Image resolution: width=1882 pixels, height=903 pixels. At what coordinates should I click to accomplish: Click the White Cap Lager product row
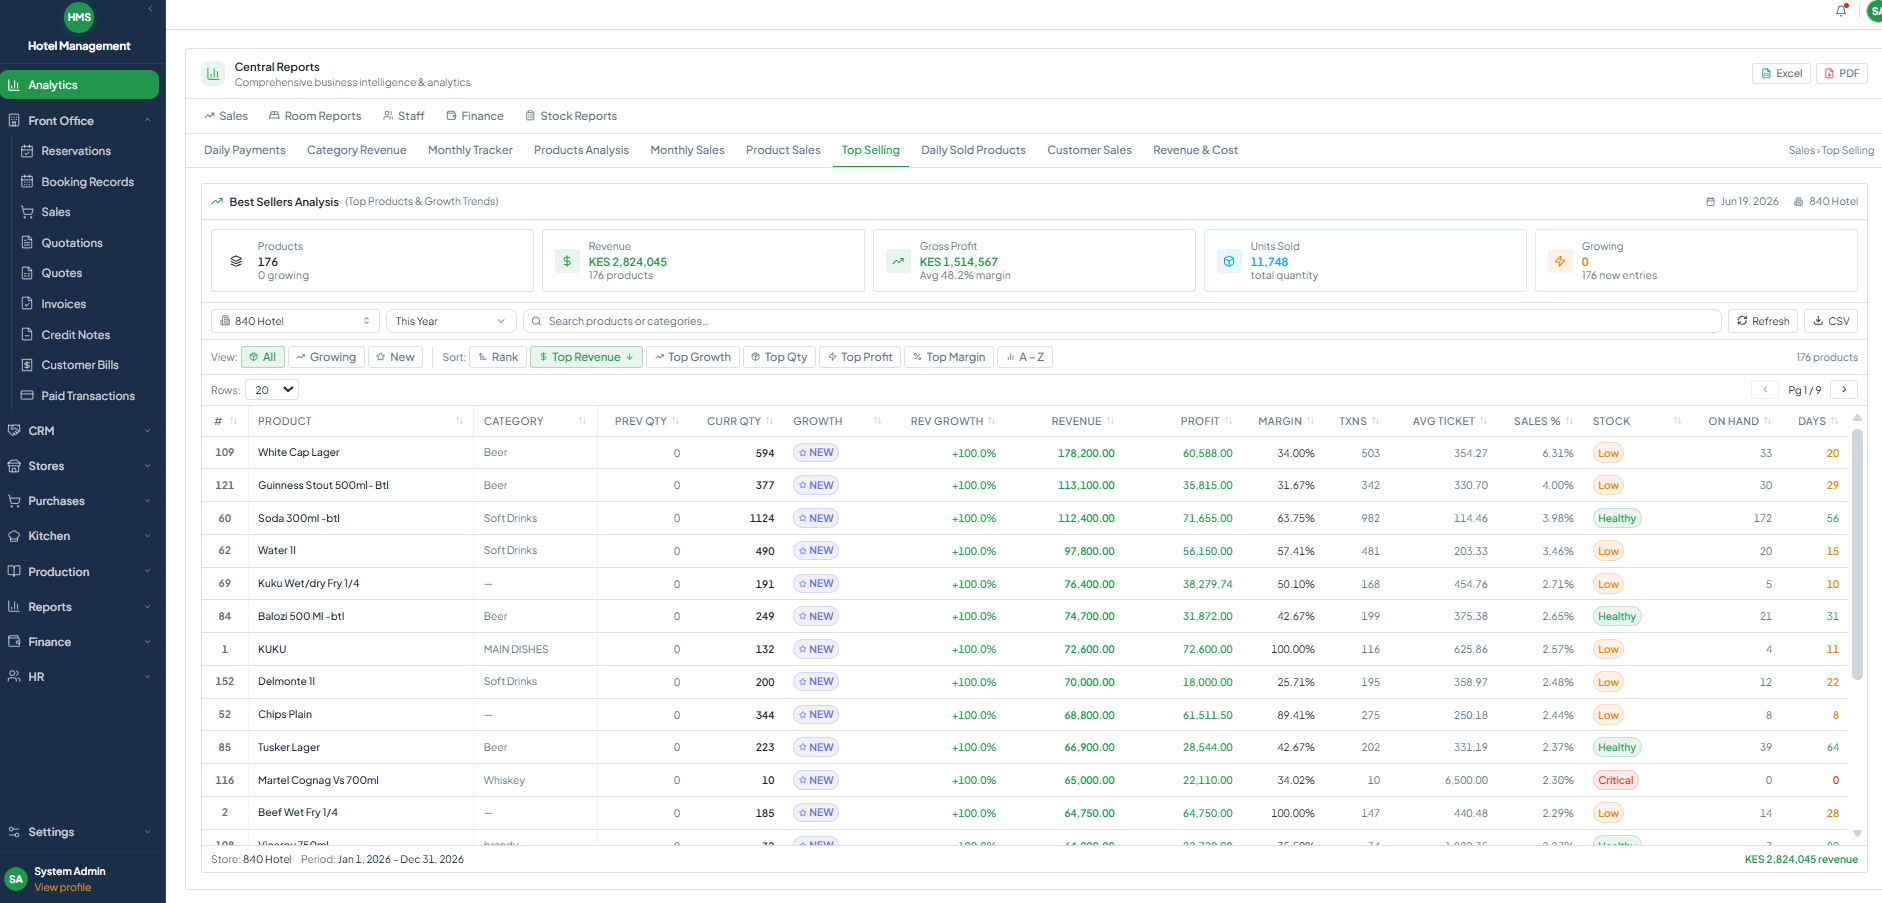(1025, 453)
